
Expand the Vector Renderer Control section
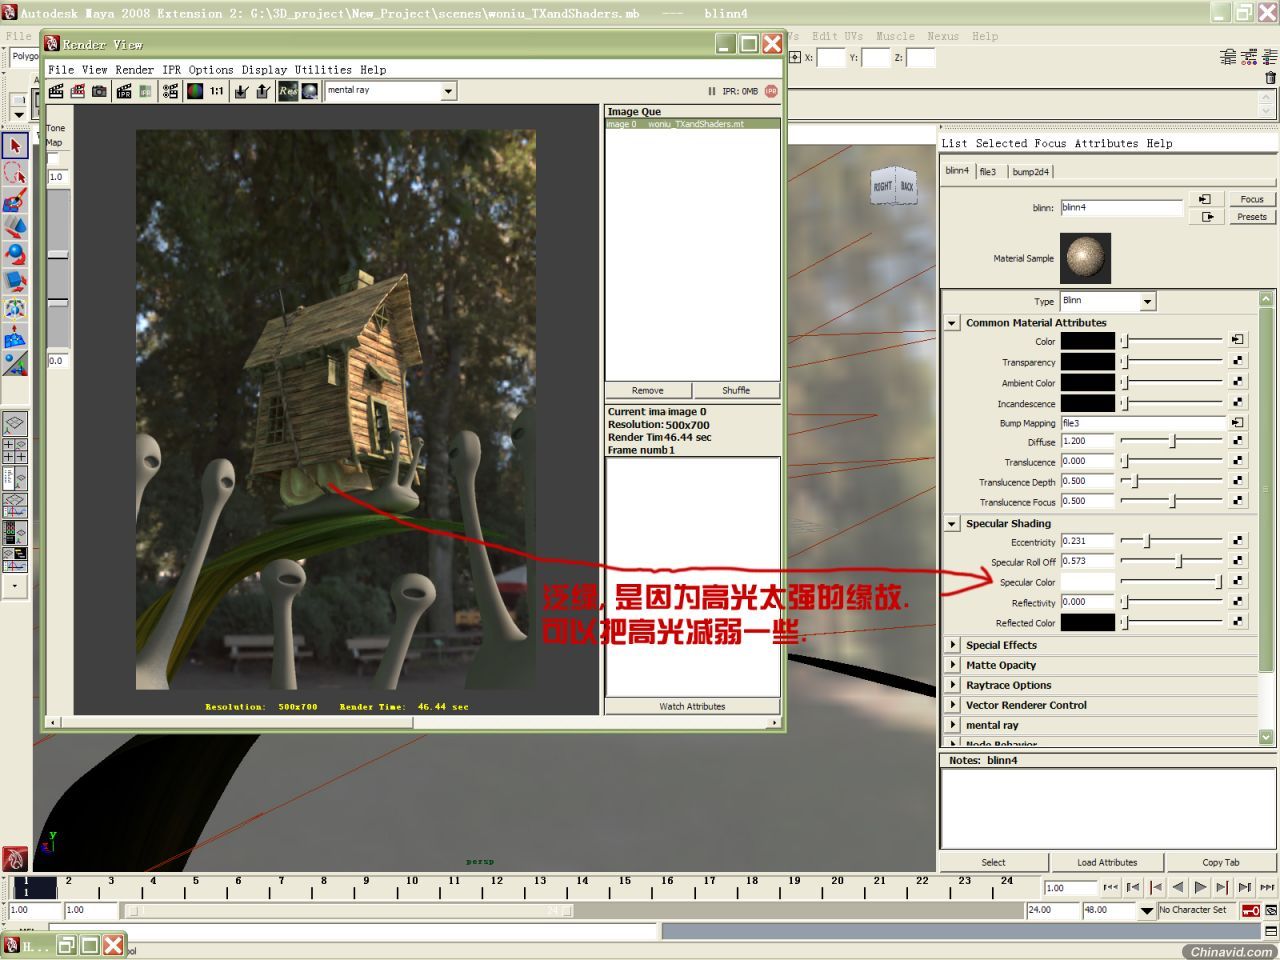coord(952,705)
